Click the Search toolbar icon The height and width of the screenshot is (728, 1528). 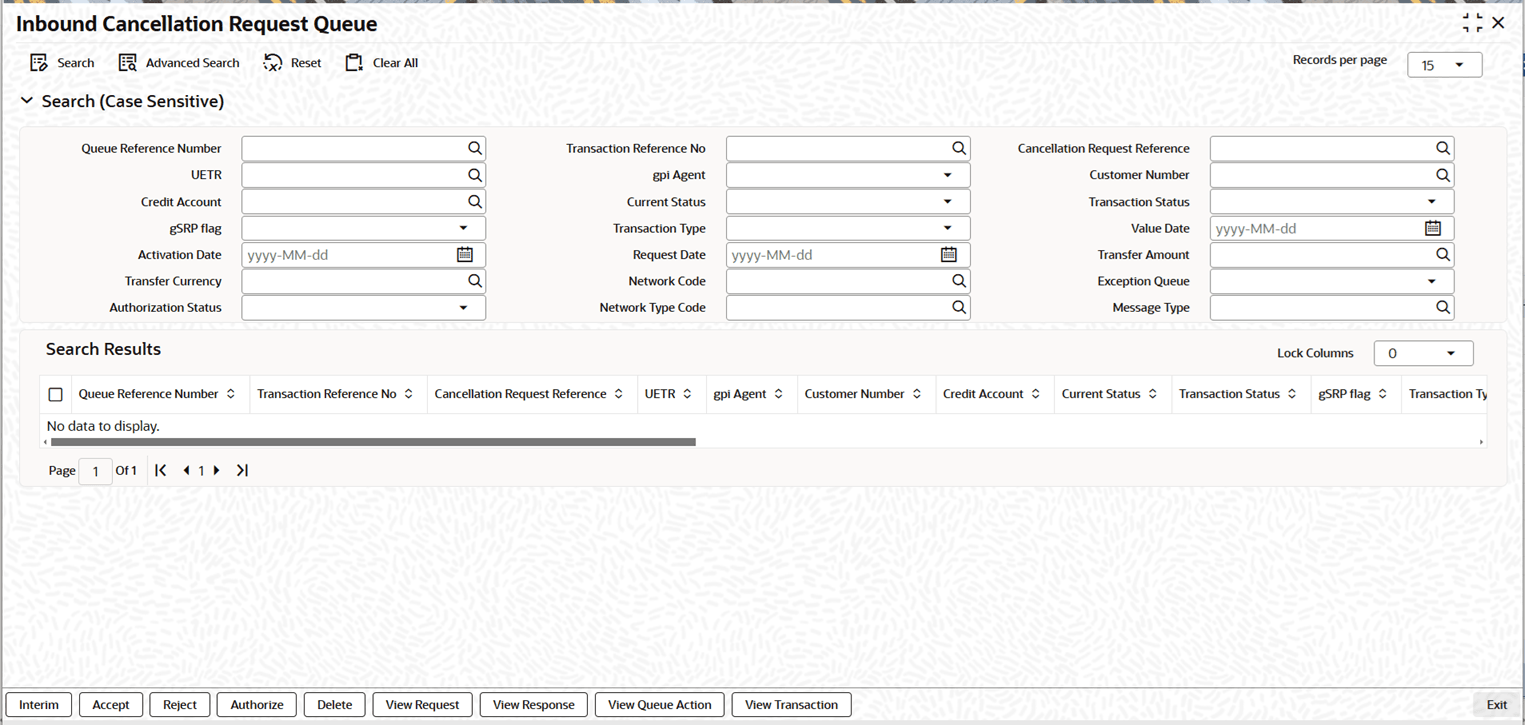[x=39, y=63]
